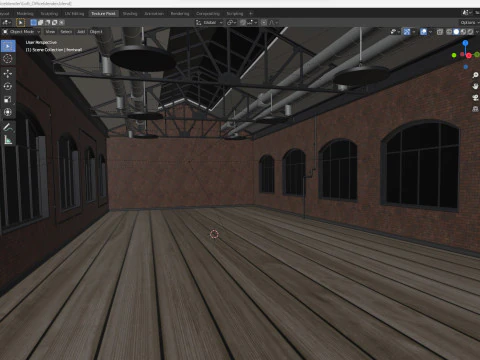Select the Select Box tool
The width and height of the screenshot is (480, 360).
(8, 46)
